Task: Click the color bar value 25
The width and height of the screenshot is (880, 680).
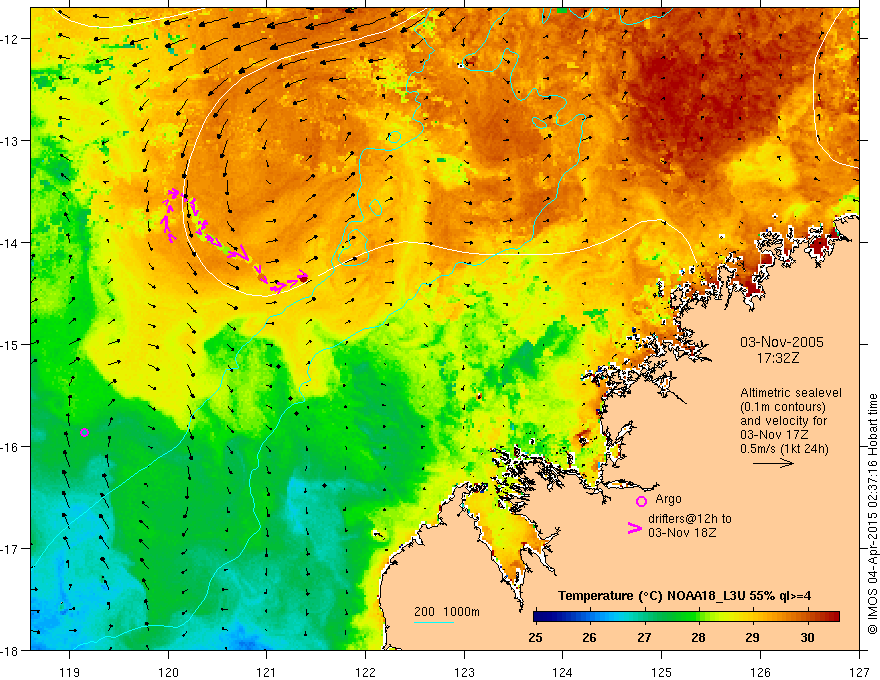Action: (x=535, y=637)
